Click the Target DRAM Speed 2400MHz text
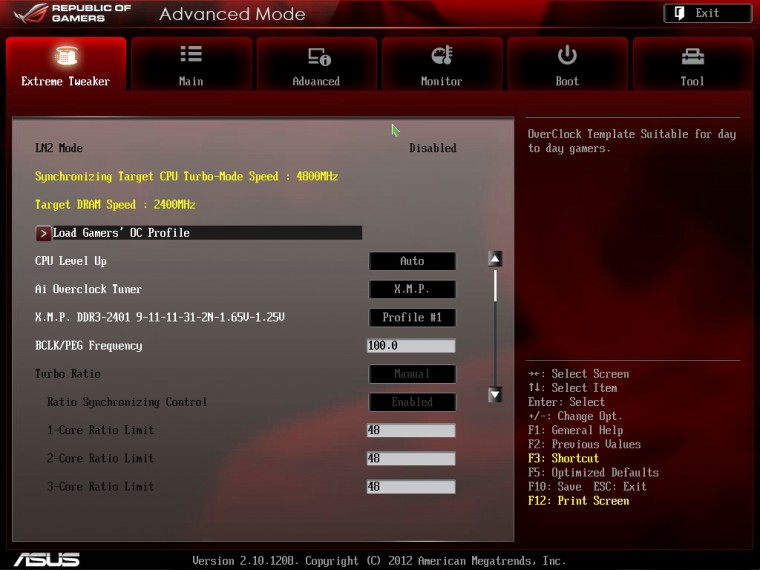The image size is (760, 570). [x=115, y=205]
